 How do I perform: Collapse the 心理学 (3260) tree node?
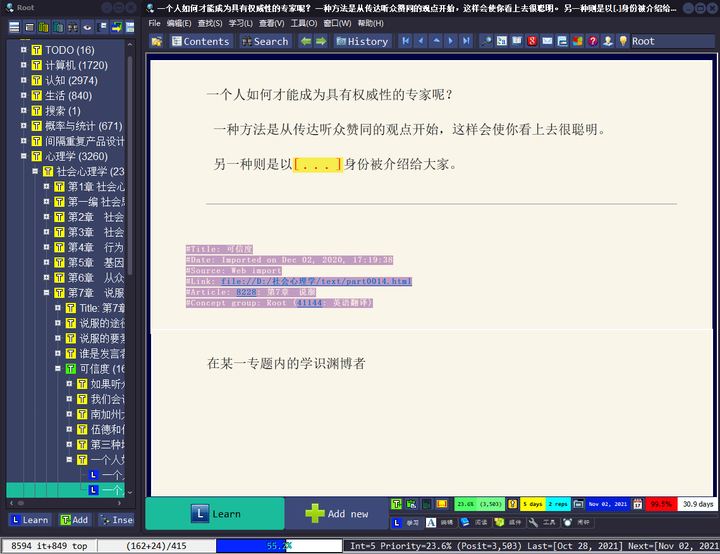coord(23,156)
